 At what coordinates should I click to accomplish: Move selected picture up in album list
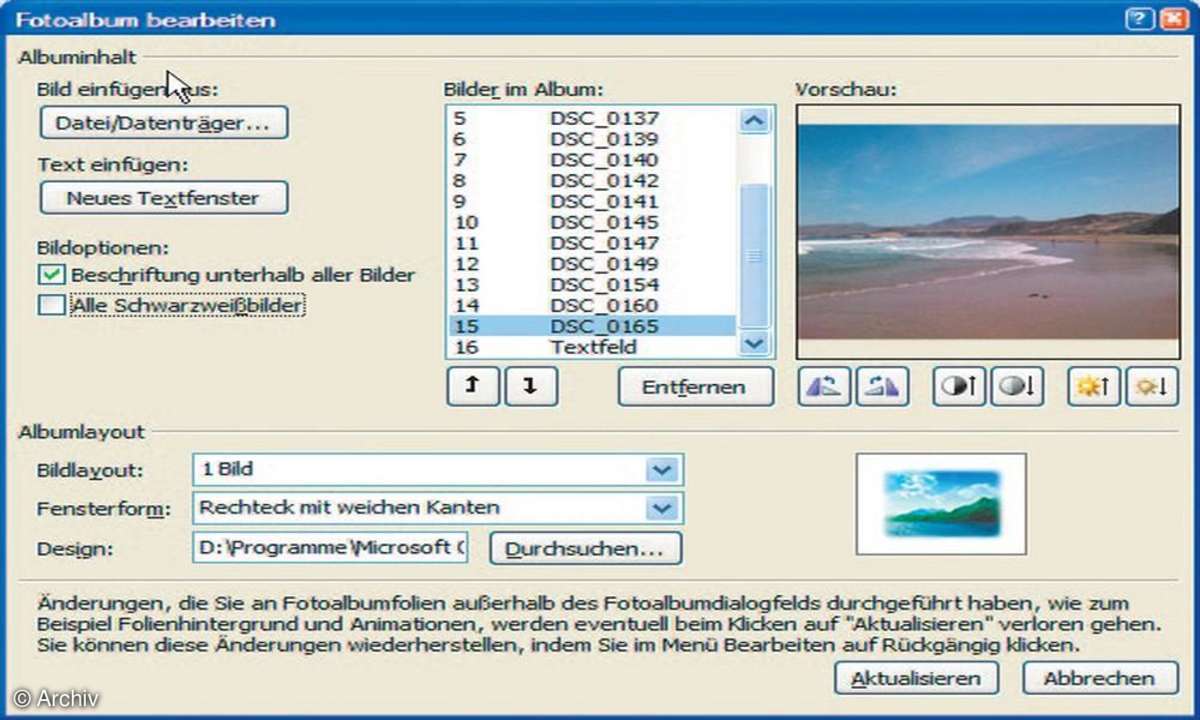[x=473, y=387]
